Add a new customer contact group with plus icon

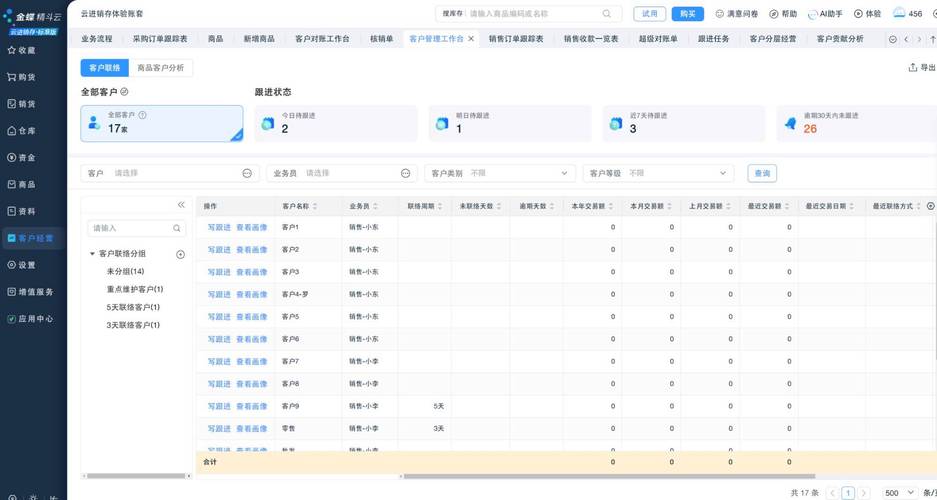tap(180, 254)
